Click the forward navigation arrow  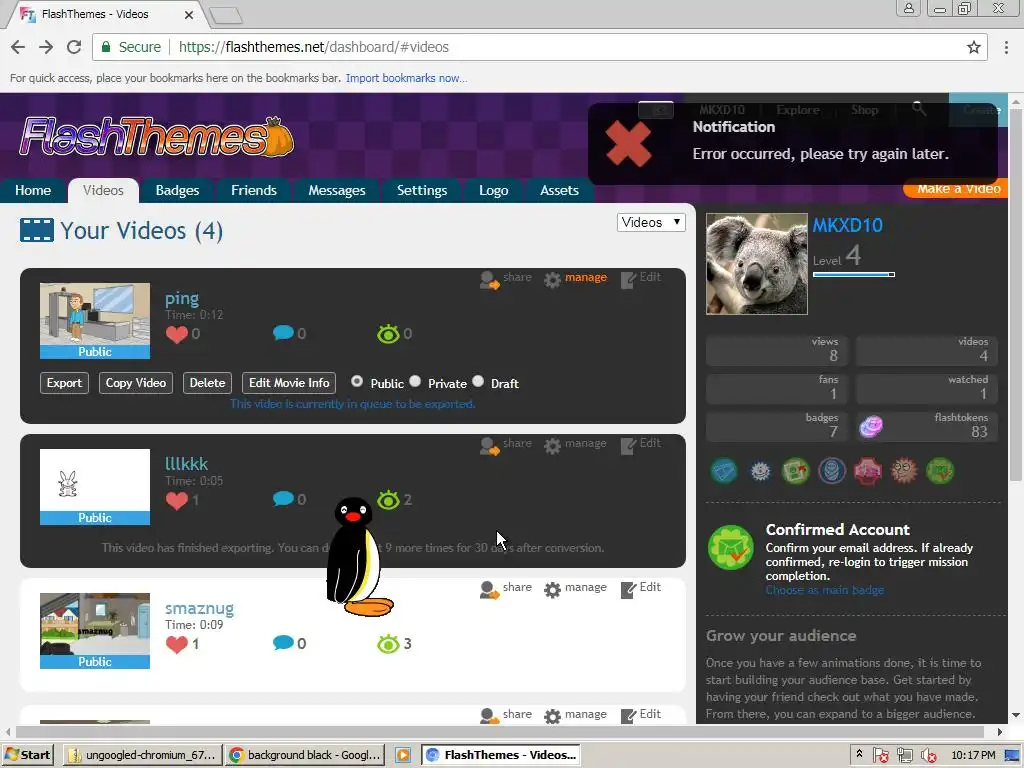pos(46,47)
